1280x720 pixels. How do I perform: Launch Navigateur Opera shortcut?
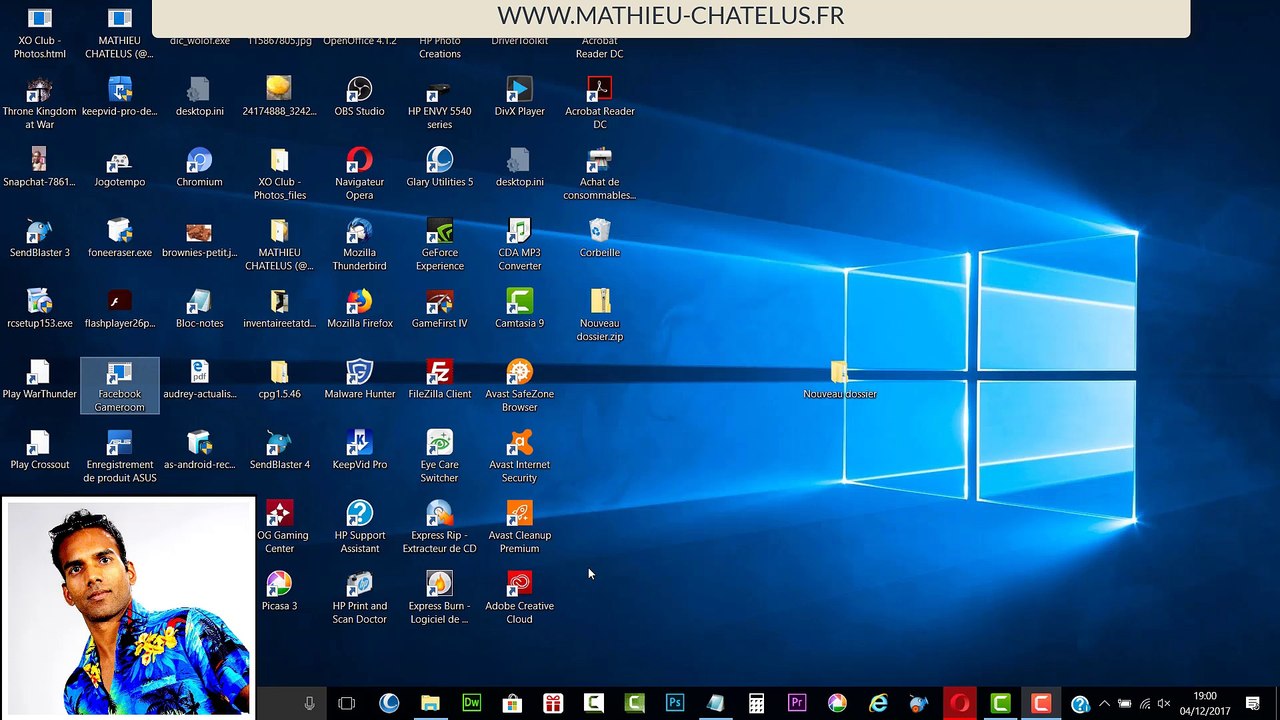359,174
